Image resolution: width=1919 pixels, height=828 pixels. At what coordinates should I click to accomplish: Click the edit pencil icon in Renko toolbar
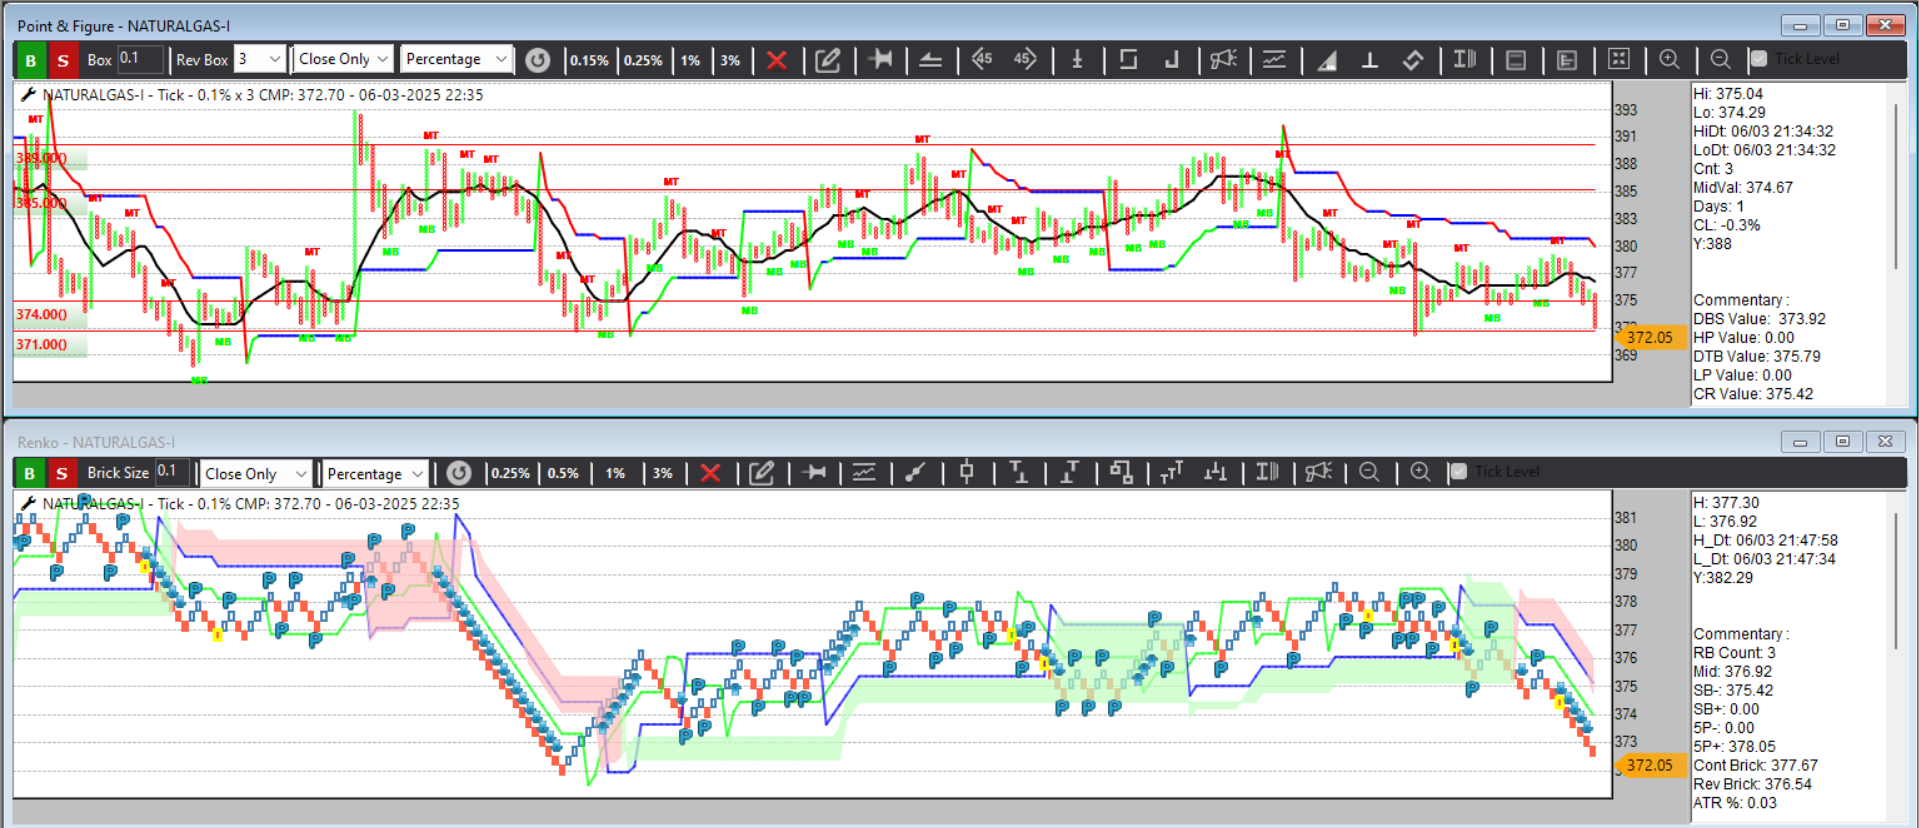[762, 473]
